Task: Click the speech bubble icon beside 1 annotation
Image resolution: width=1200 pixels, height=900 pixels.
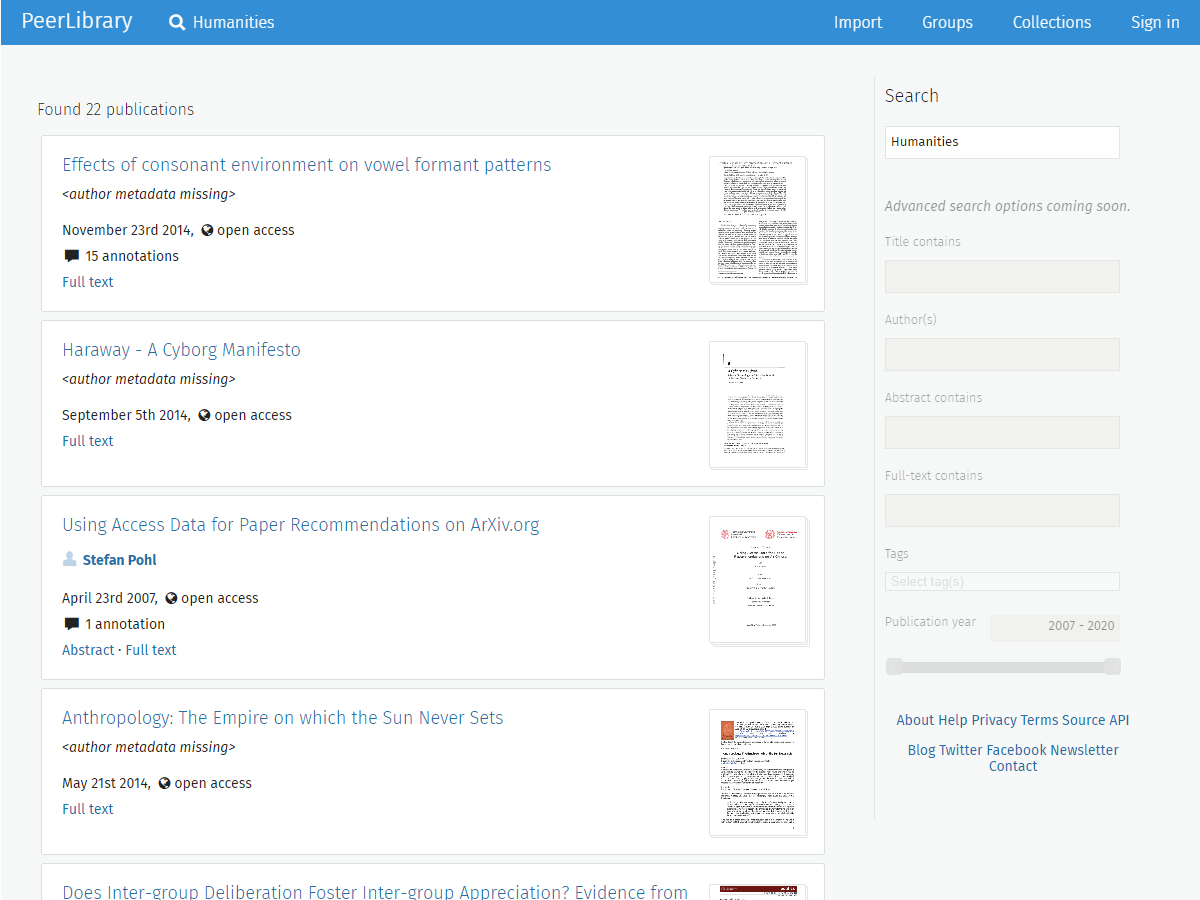Action: point(71,624)
